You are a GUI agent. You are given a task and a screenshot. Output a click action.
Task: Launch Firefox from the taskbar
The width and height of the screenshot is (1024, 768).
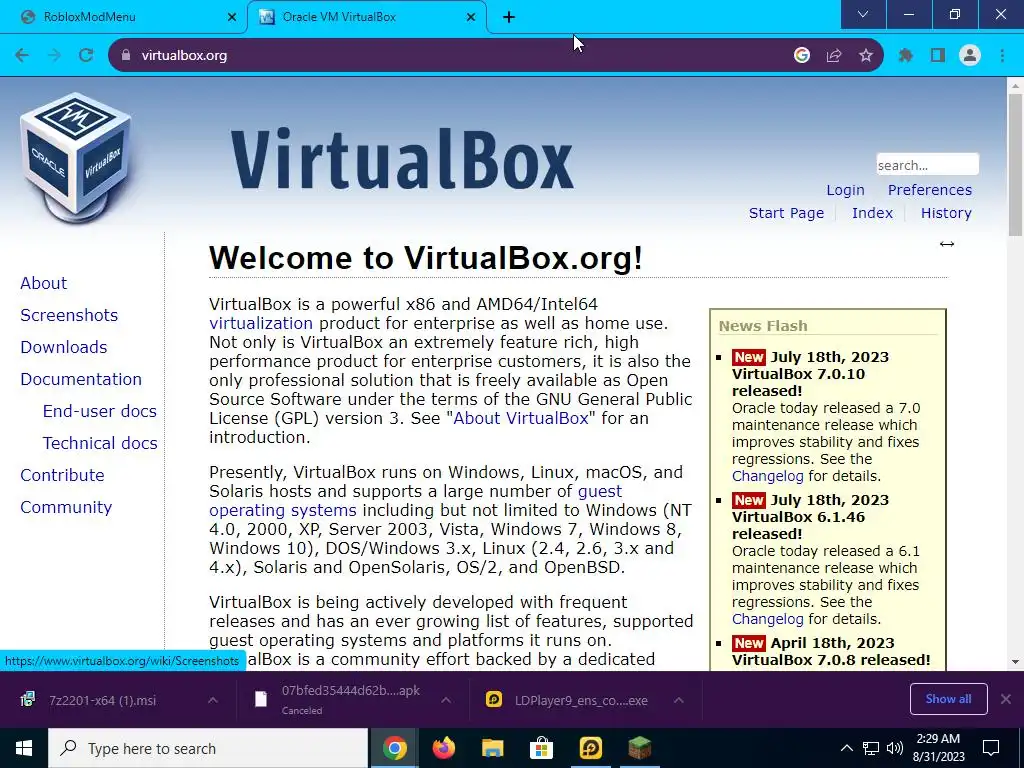pyautogui.click(x=444, y=748)
